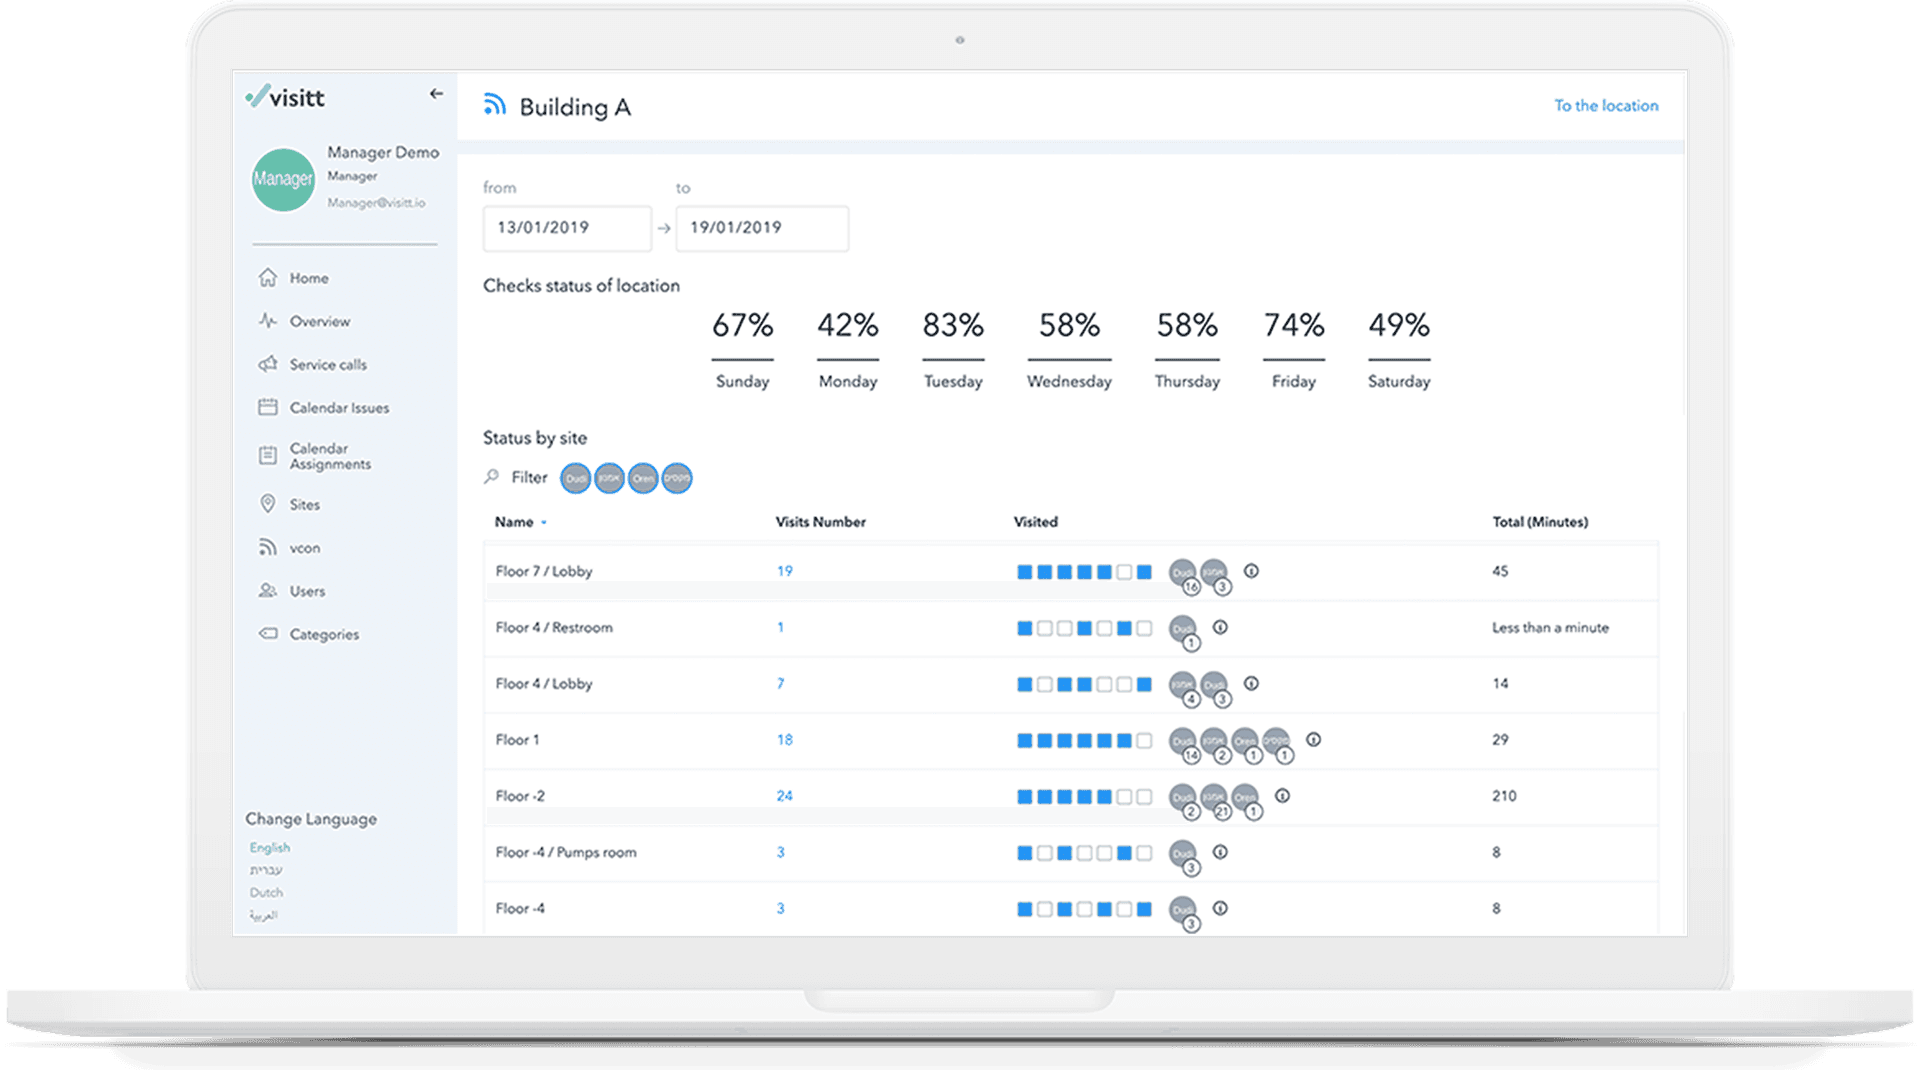Click info icon in Floor -4 / Pumps room row
This screenshot has width=1920, height=1070.
point(1220,852)
